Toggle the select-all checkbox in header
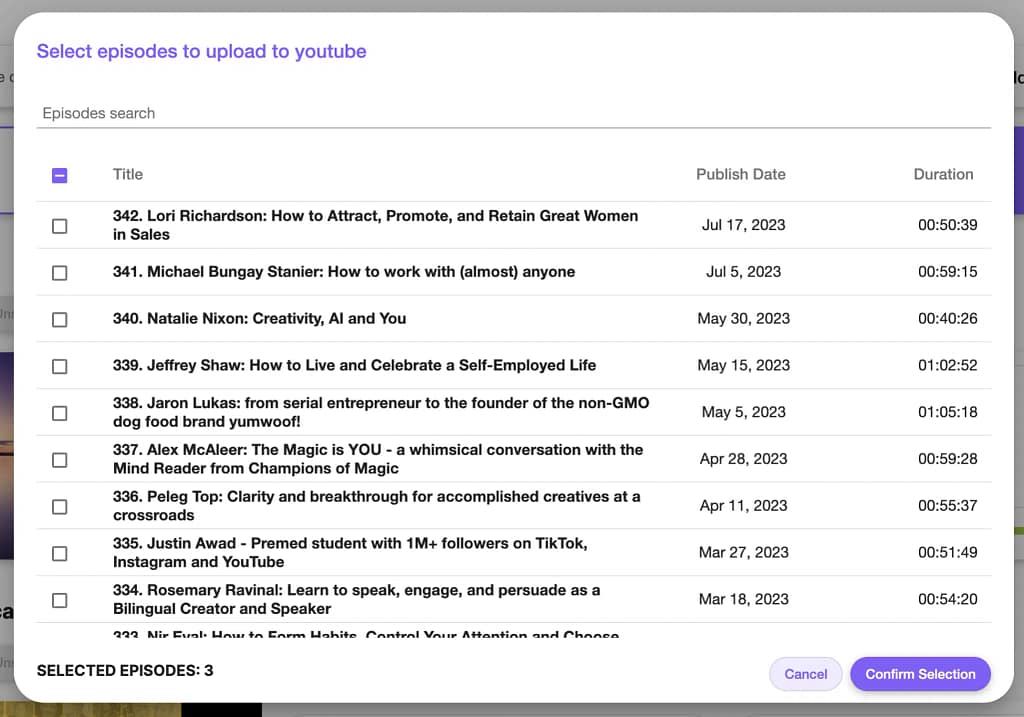1024x717 pixels. point(59,175)
